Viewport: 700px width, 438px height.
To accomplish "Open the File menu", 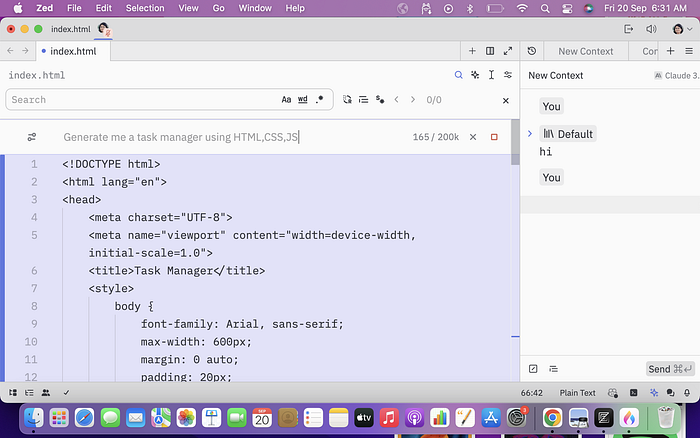I will [x=74, y=8].
